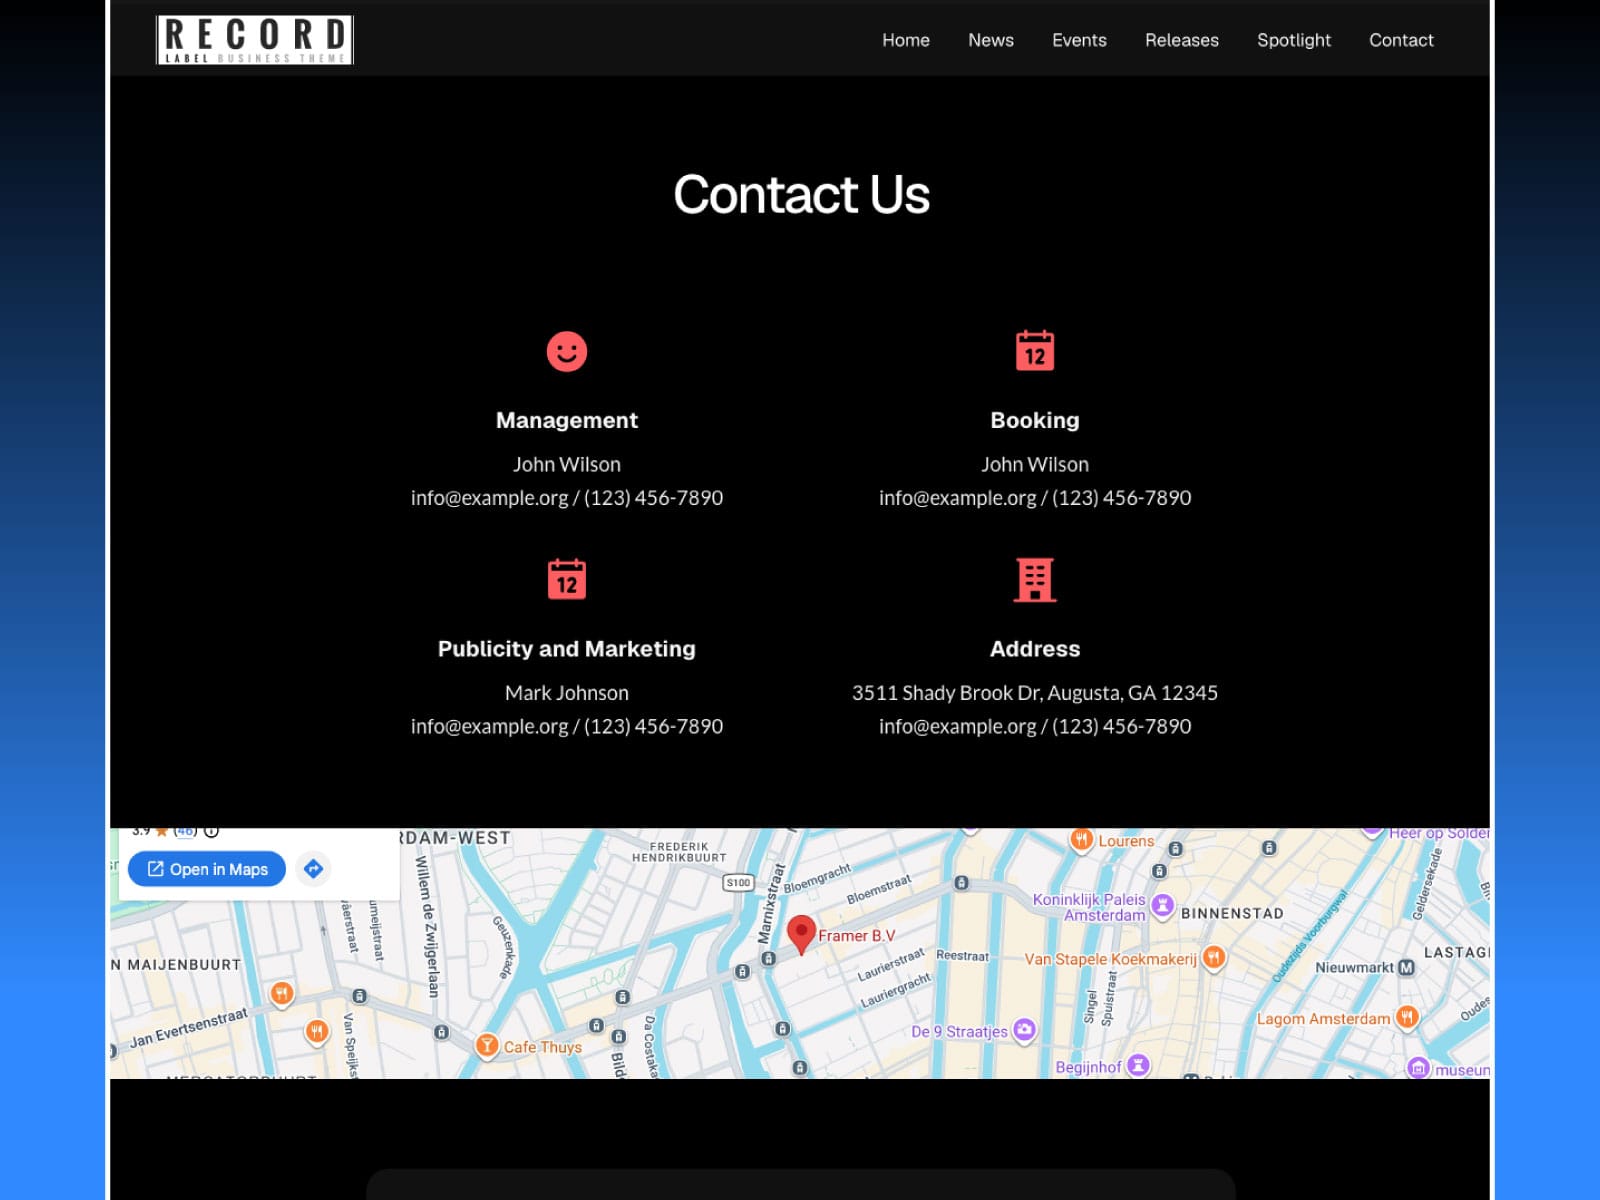Click the Lagom Amsterdam restaurant marker
The image size is (1600, 1200).
click(x=1407, y=1018)
